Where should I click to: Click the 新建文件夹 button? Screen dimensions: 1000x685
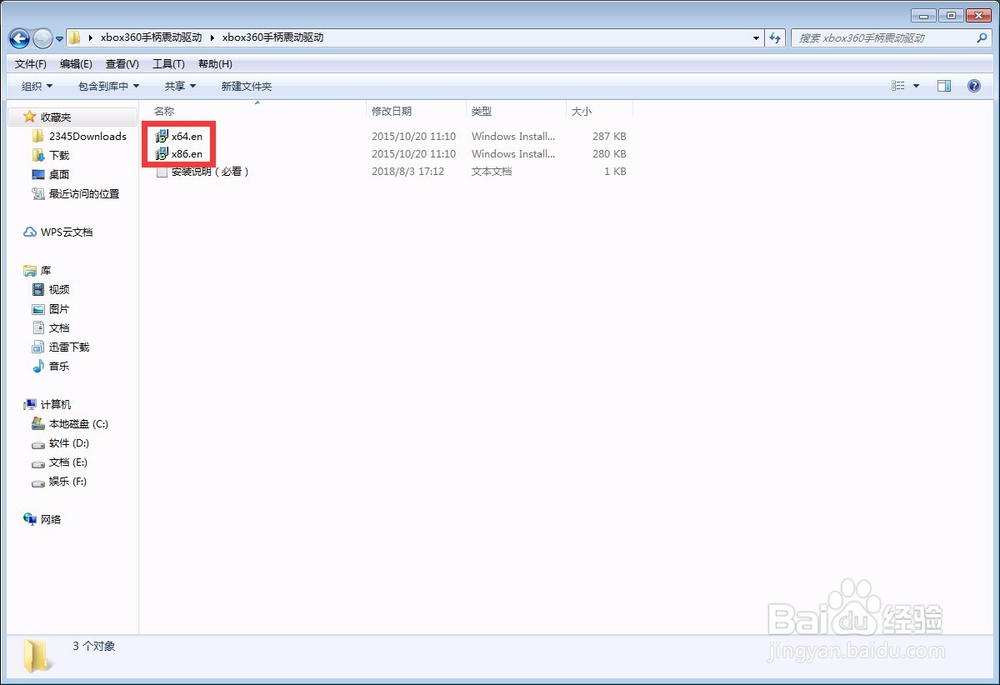tap(246, 86)
